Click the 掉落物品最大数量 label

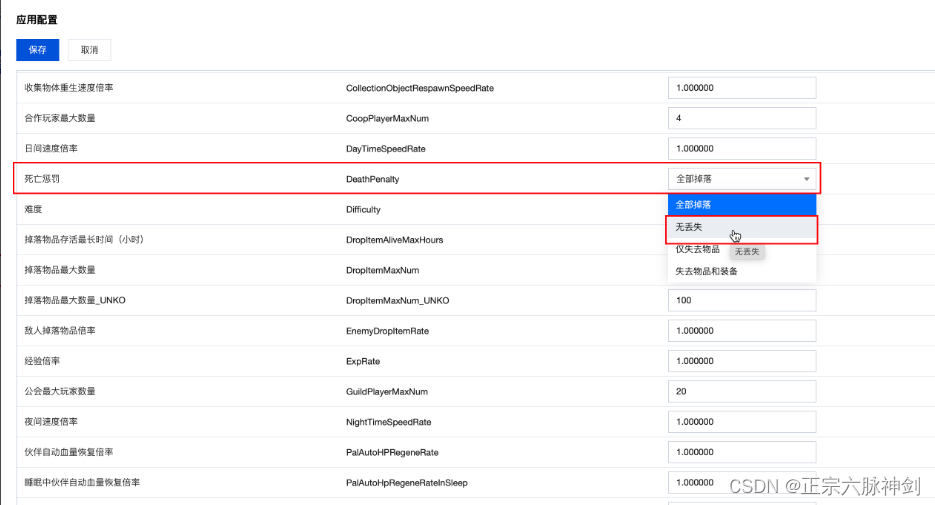[60, 270]
